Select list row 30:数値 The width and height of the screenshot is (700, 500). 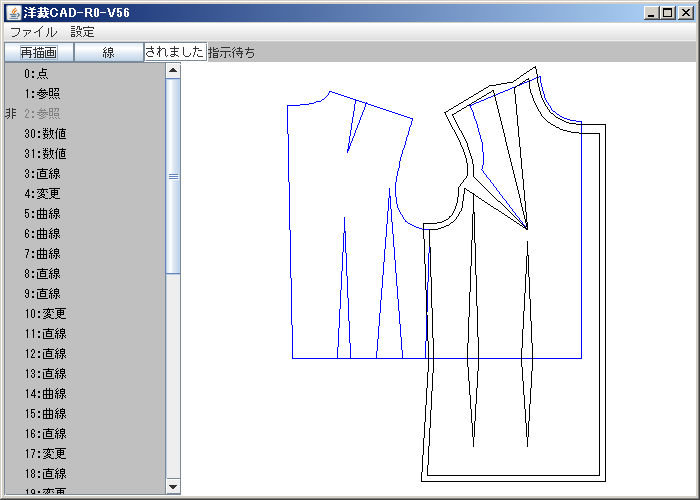[85, 133]
